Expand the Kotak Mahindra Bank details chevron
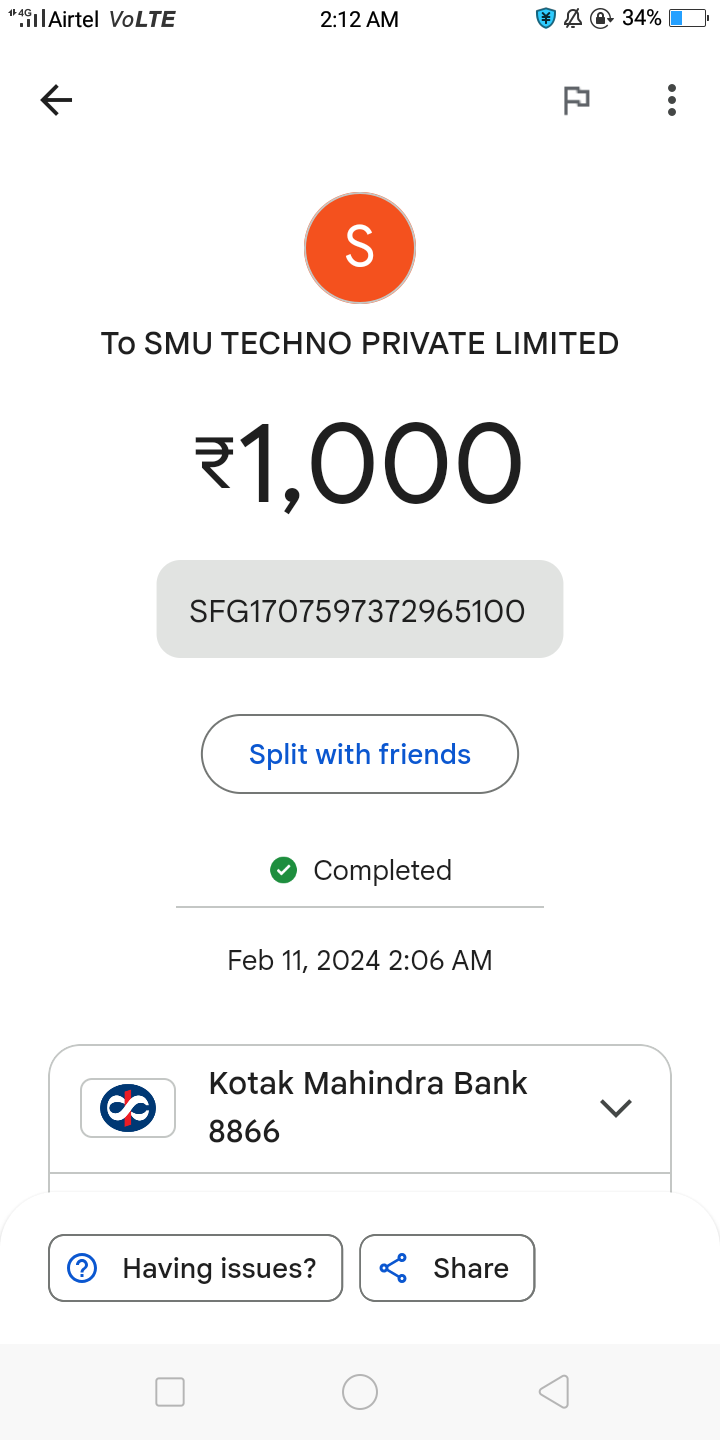 615,1108
